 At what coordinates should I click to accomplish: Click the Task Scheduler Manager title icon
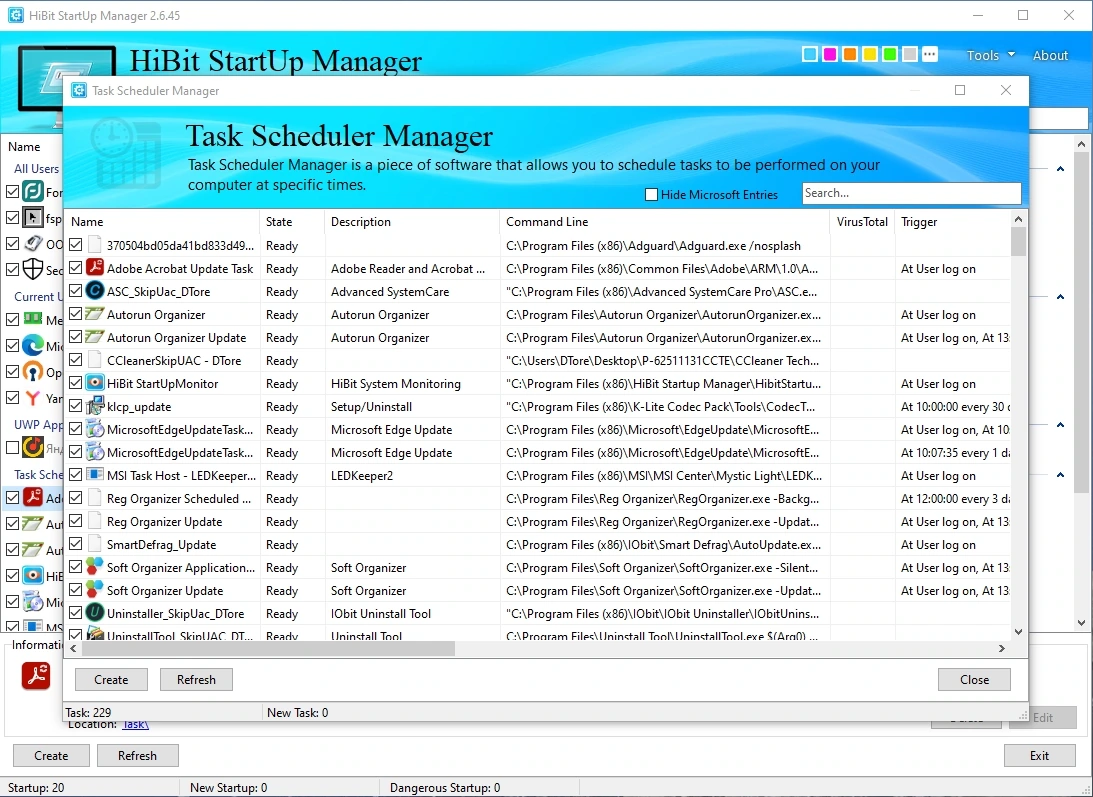point(79,91)
